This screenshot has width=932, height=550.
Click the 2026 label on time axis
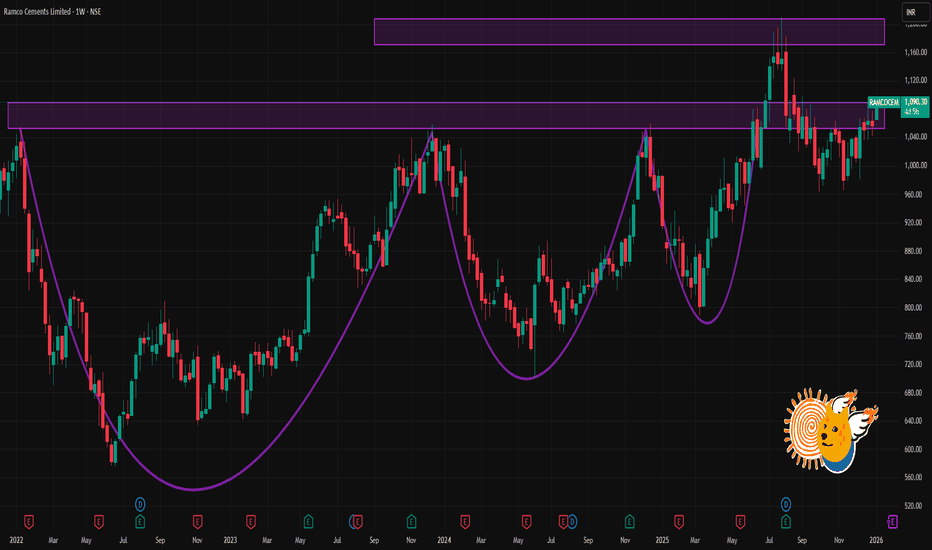click(x=876, y=540)
